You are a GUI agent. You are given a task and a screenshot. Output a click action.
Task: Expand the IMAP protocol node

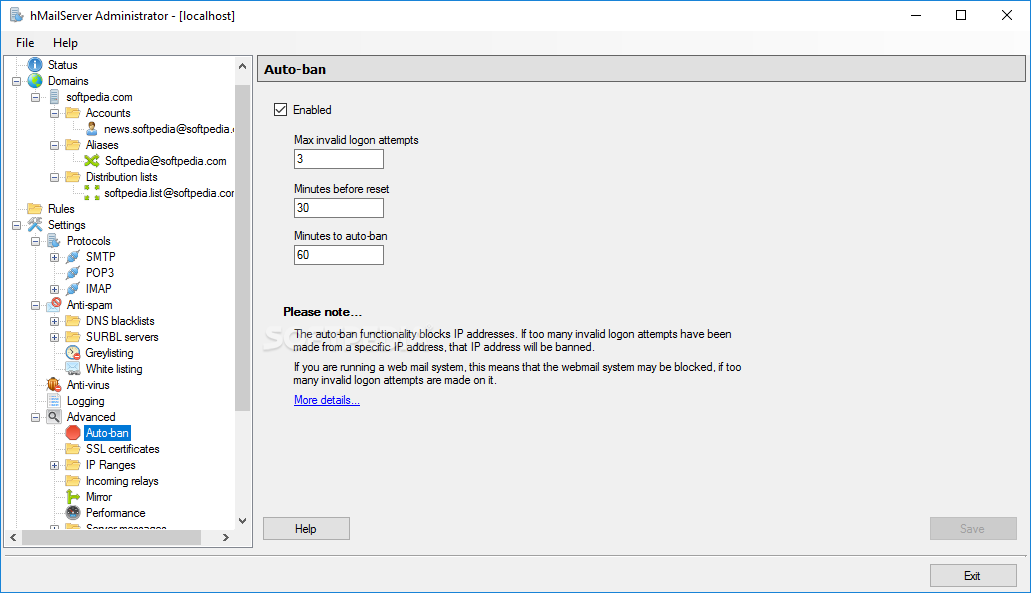55,289
